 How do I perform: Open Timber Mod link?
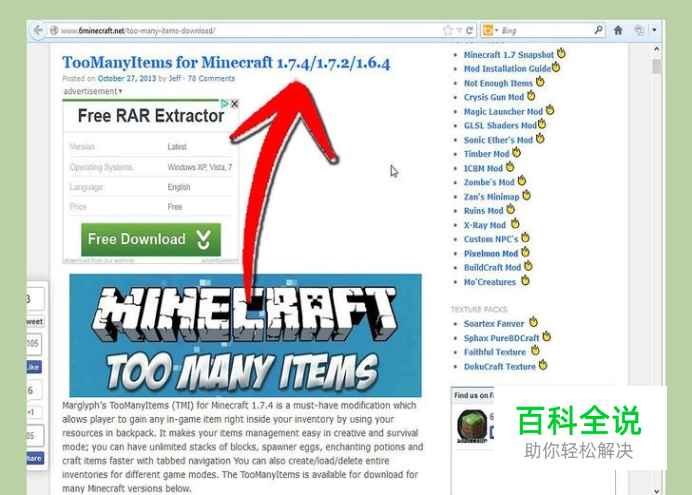[486, 154]
